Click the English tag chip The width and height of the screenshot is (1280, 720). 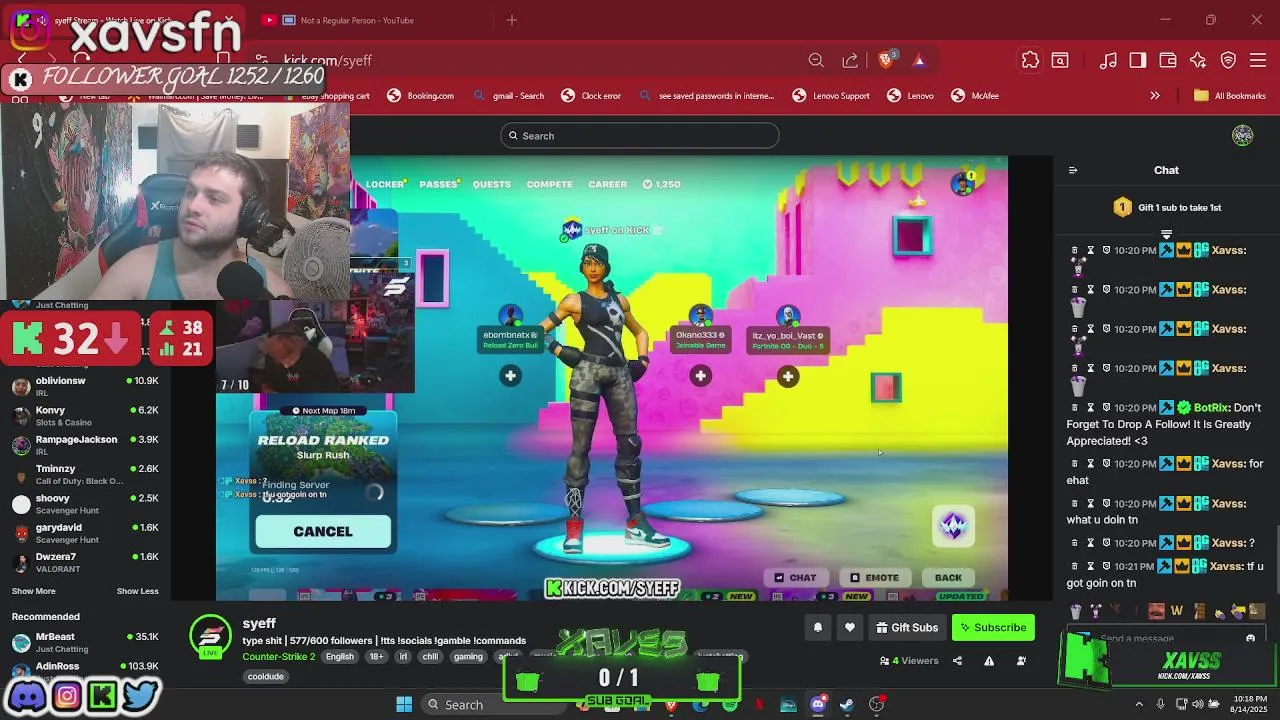340,657
